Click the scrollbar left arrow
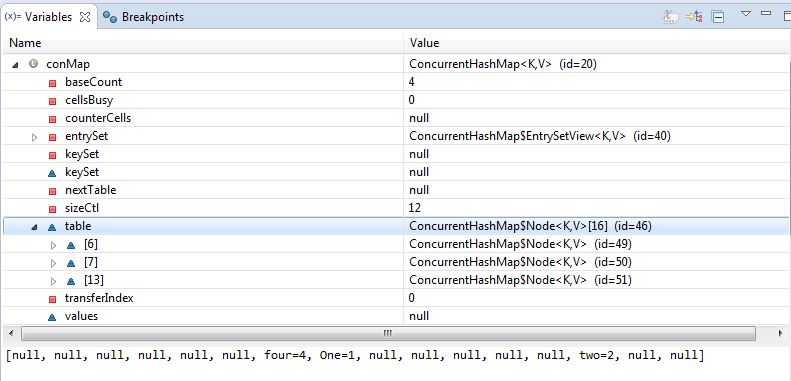The height and width of the screenshot is (381, 791). pyautogui.click(x=11, y=333)
